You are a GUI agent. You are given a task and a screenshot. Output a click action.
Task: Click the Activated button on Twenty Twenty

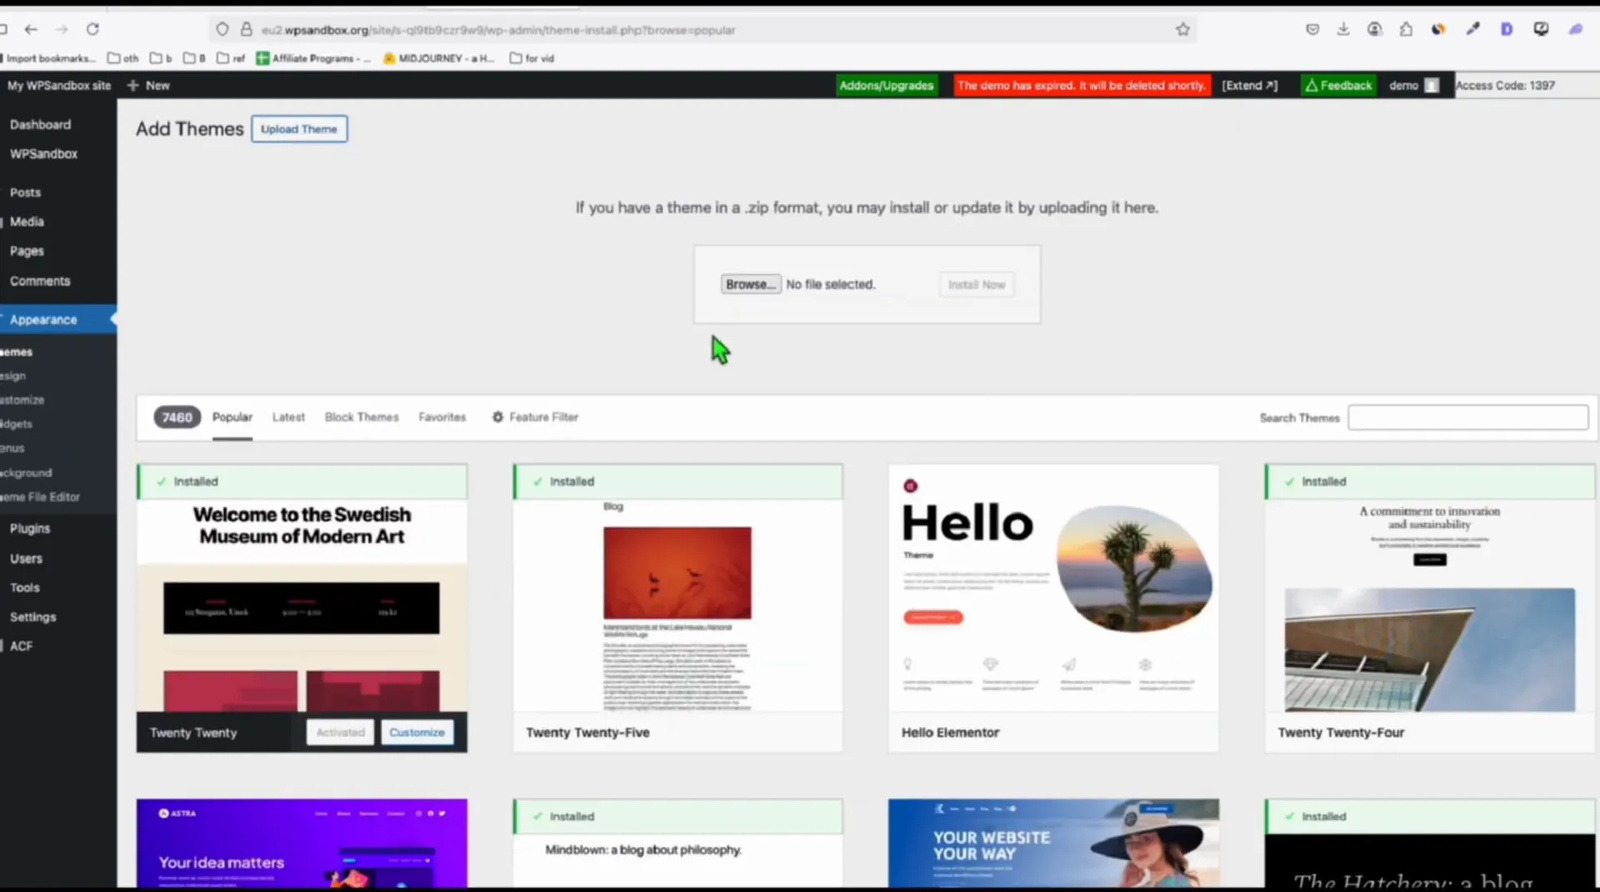[x=340, y=732]
